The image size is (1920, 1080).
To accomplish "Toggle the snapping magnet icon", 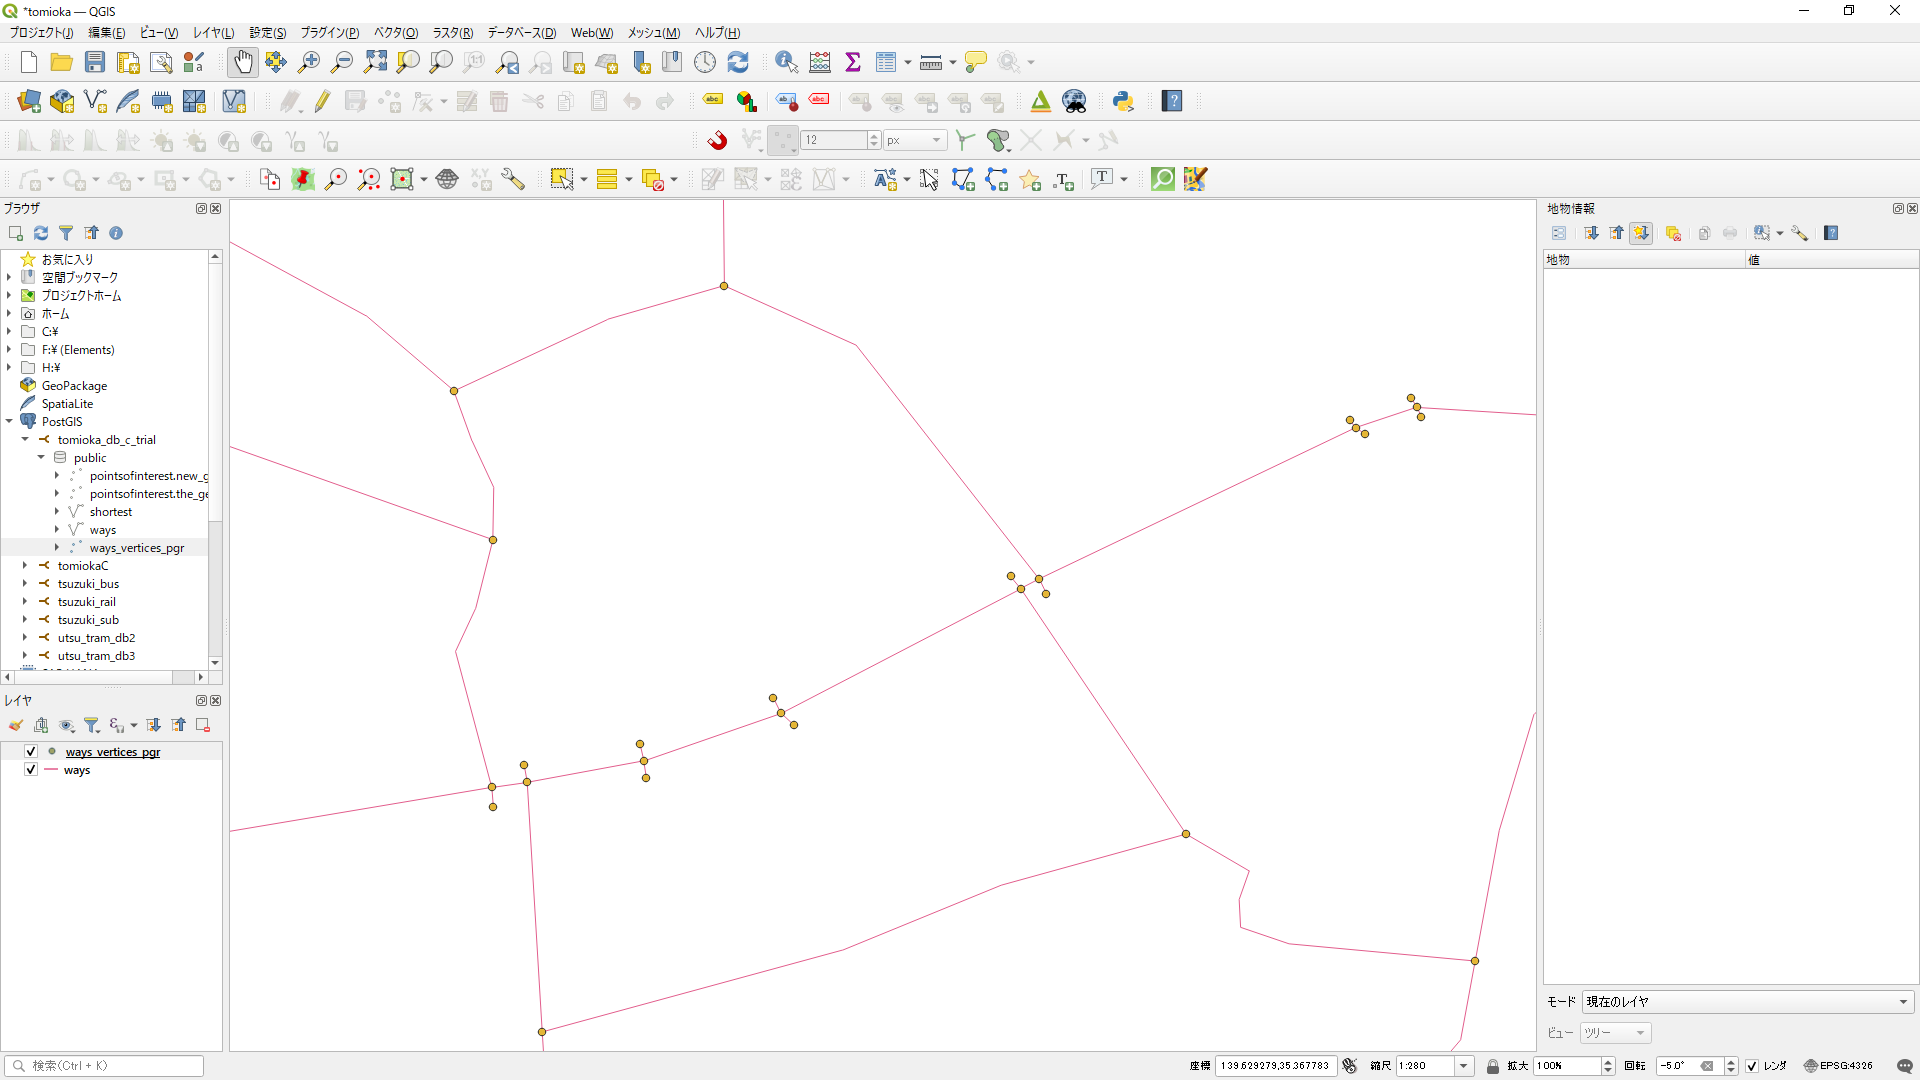I will coord(717,140).
